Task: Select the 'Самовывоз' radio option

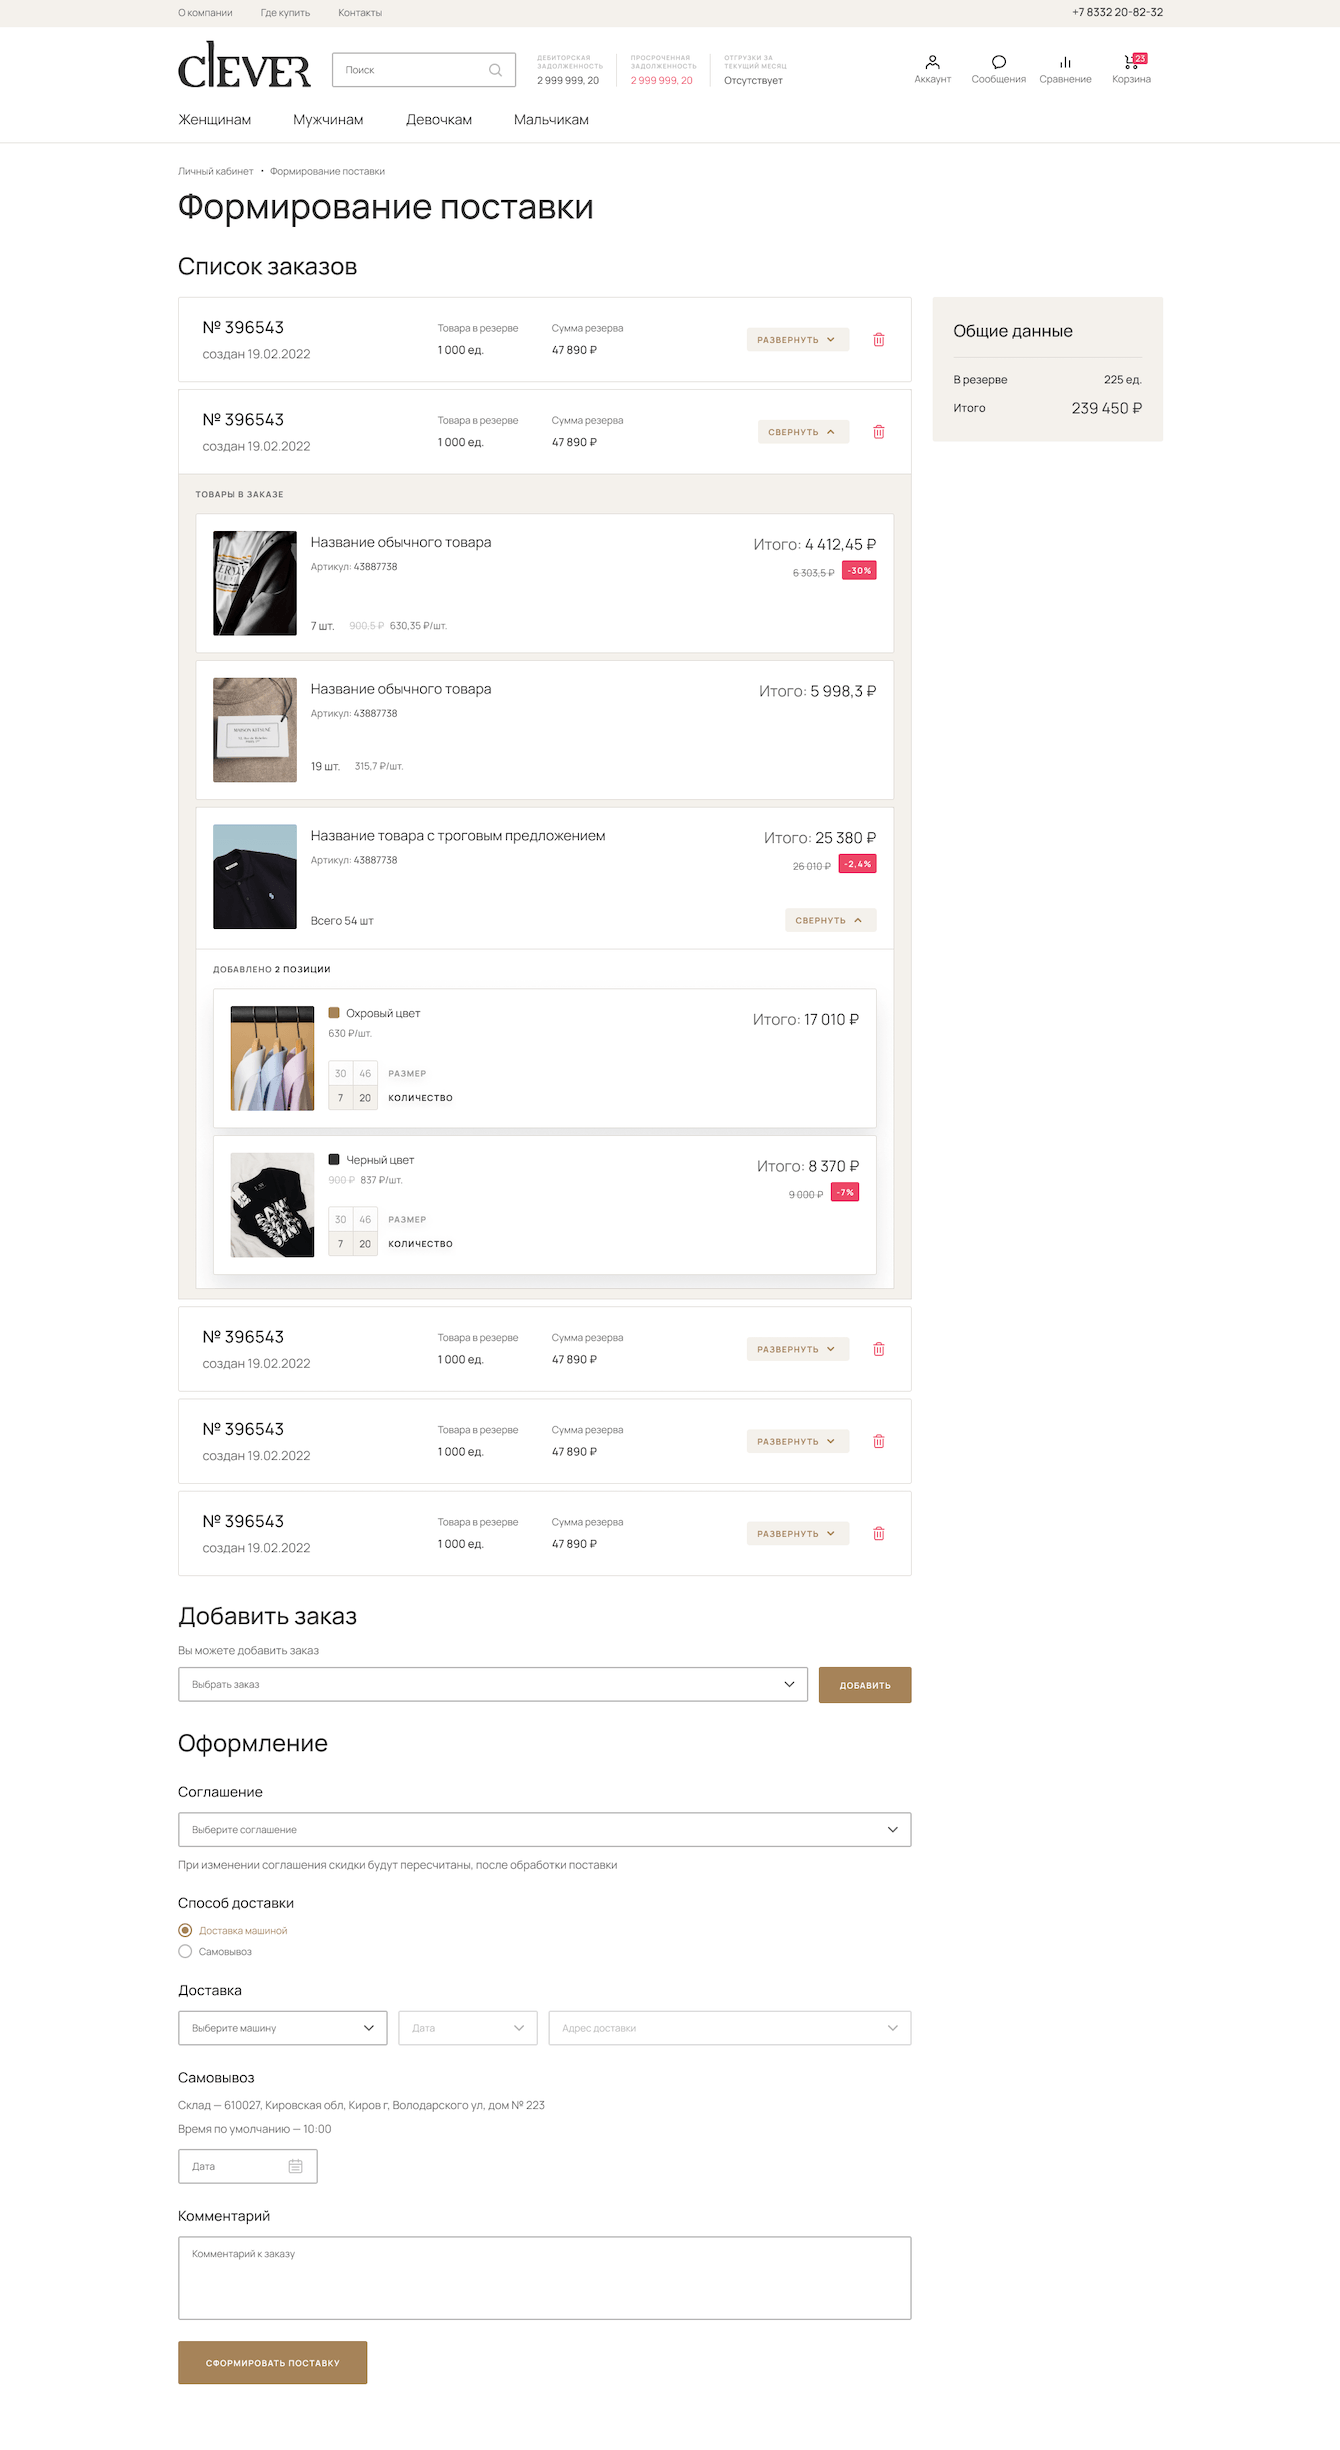Action: (x=185, y=1951)
